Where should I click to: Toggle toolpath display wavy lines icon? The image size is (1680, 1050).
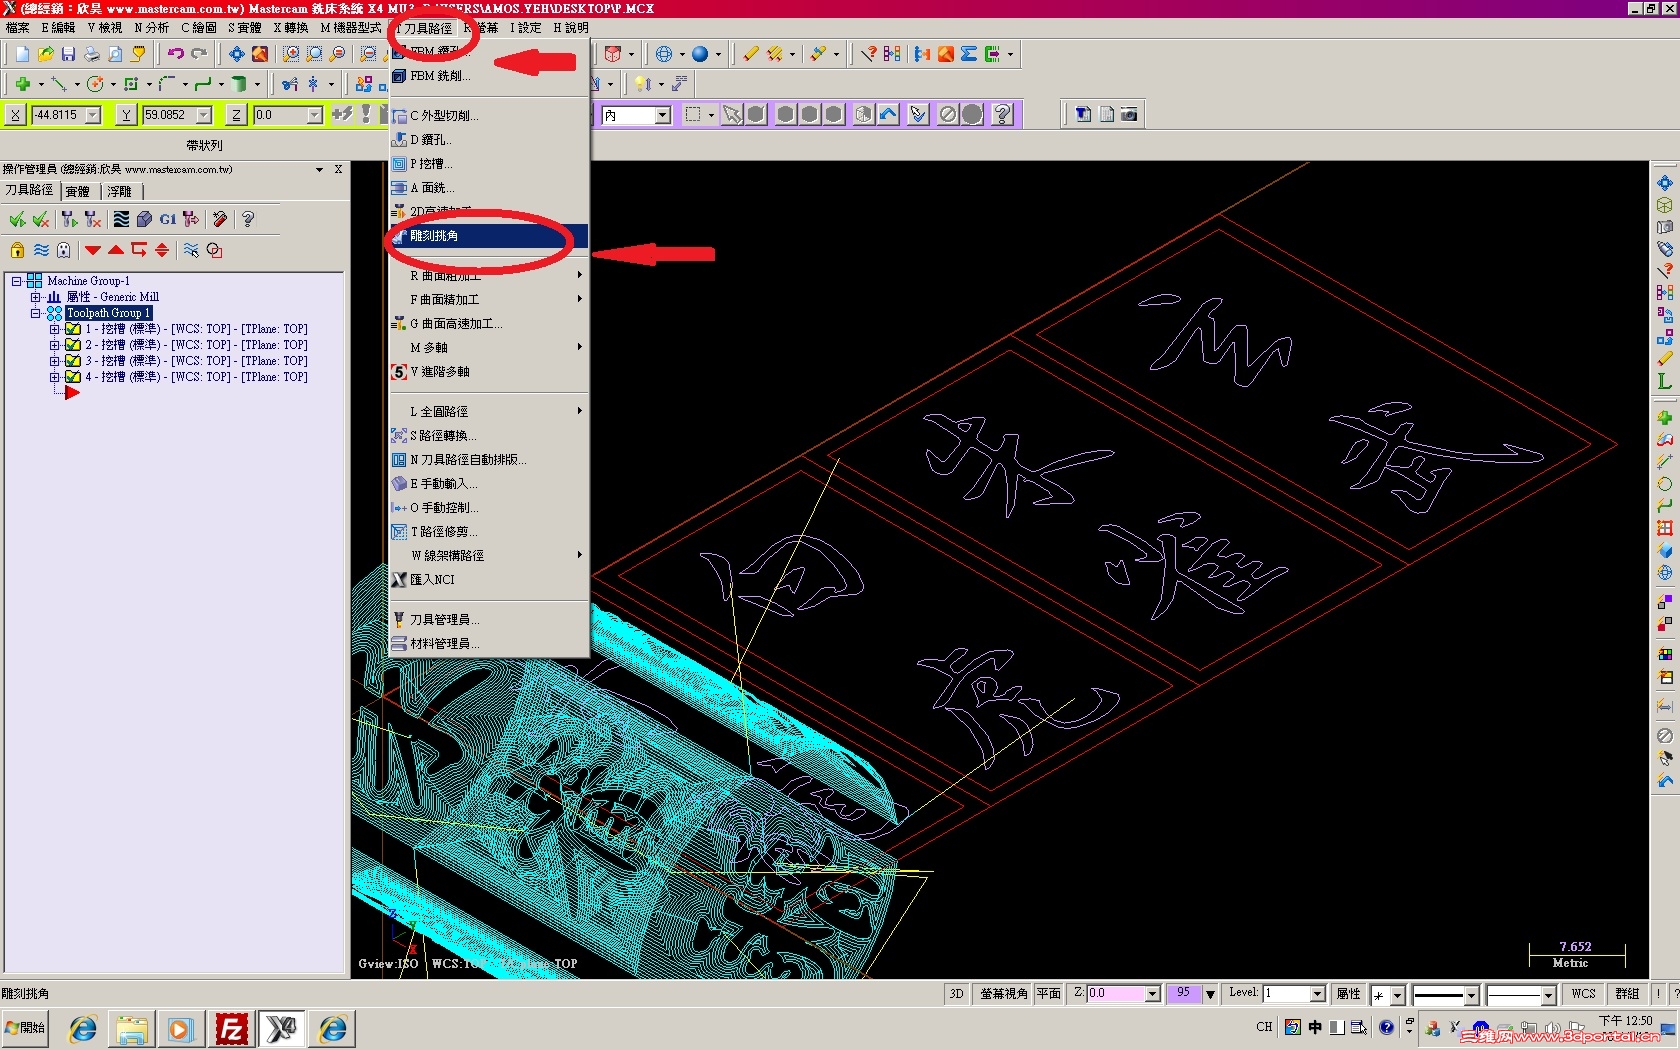41,250
